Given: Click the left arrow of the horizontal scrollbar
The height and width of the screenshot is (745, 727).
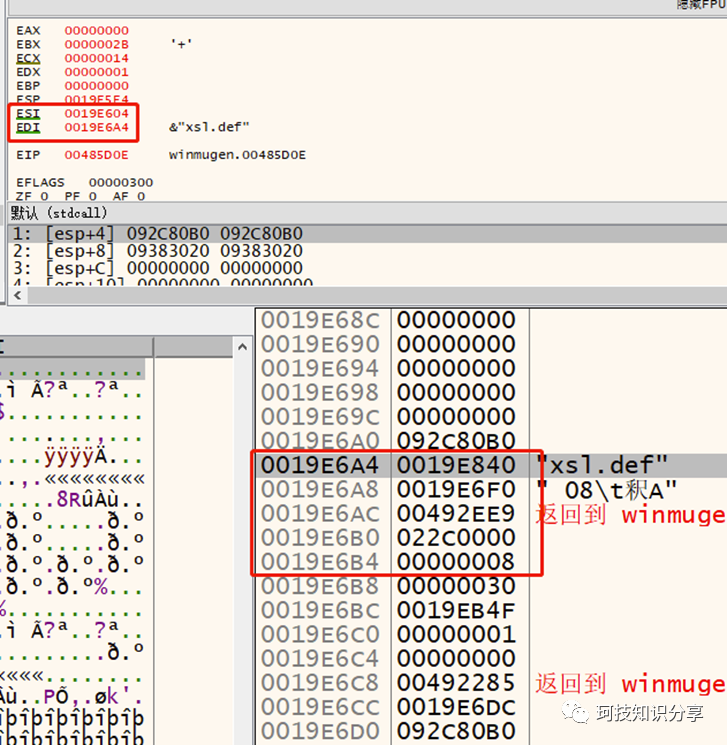Looking at the screenshot, I should click(18, 296).
